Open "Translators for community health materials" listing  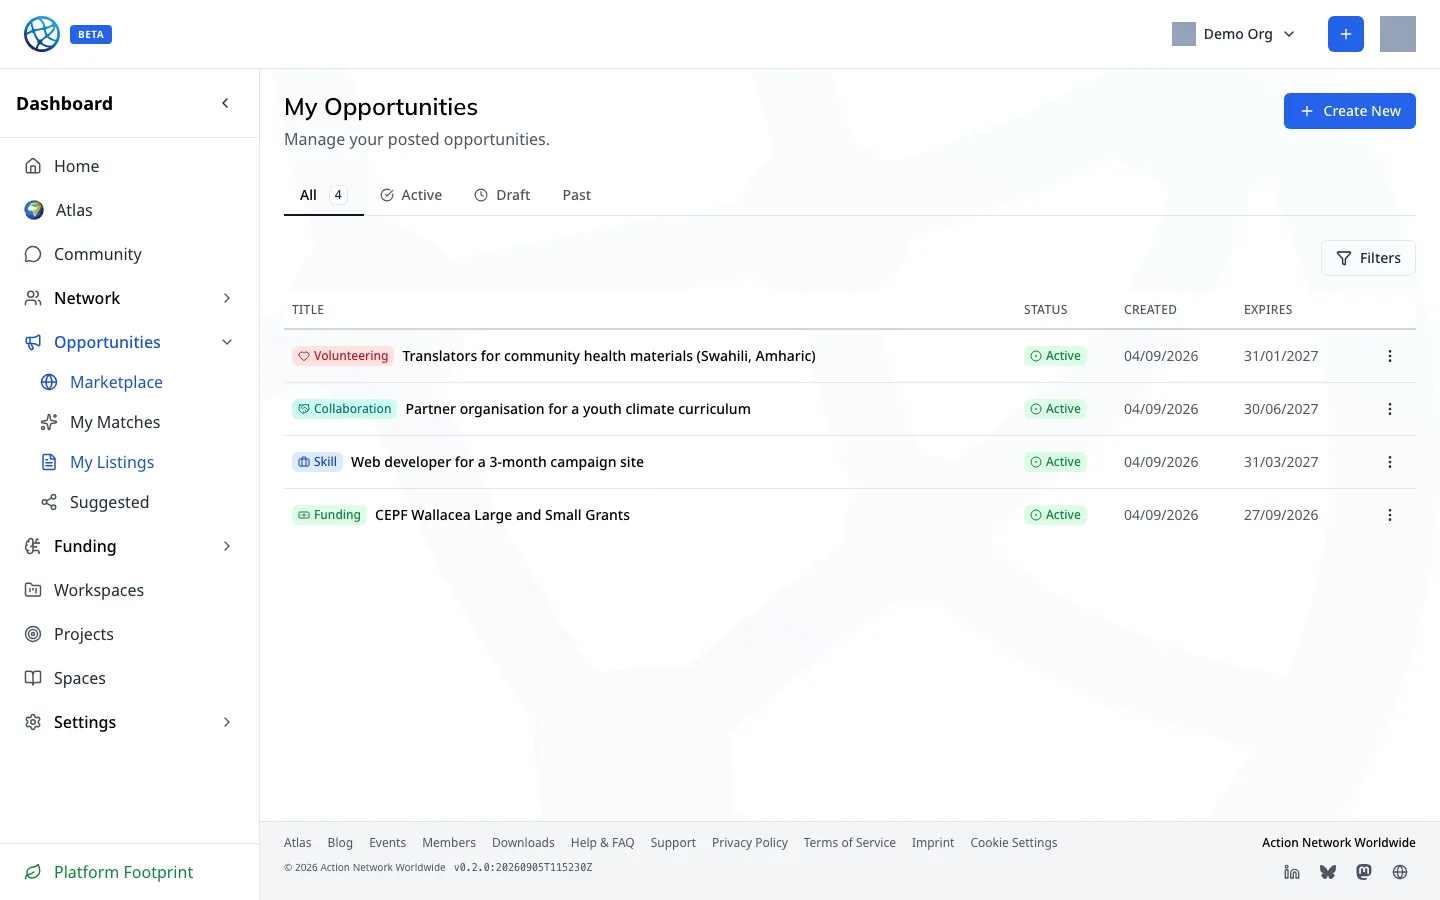pos(609,356)
